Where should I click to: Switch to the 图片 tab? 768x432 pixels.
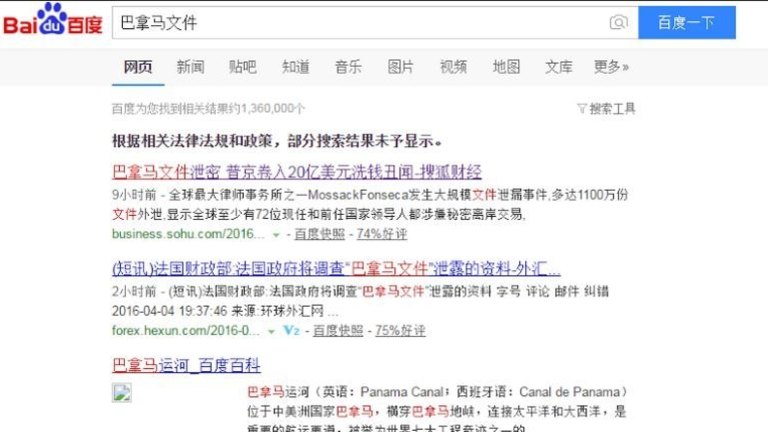point(401,67)
